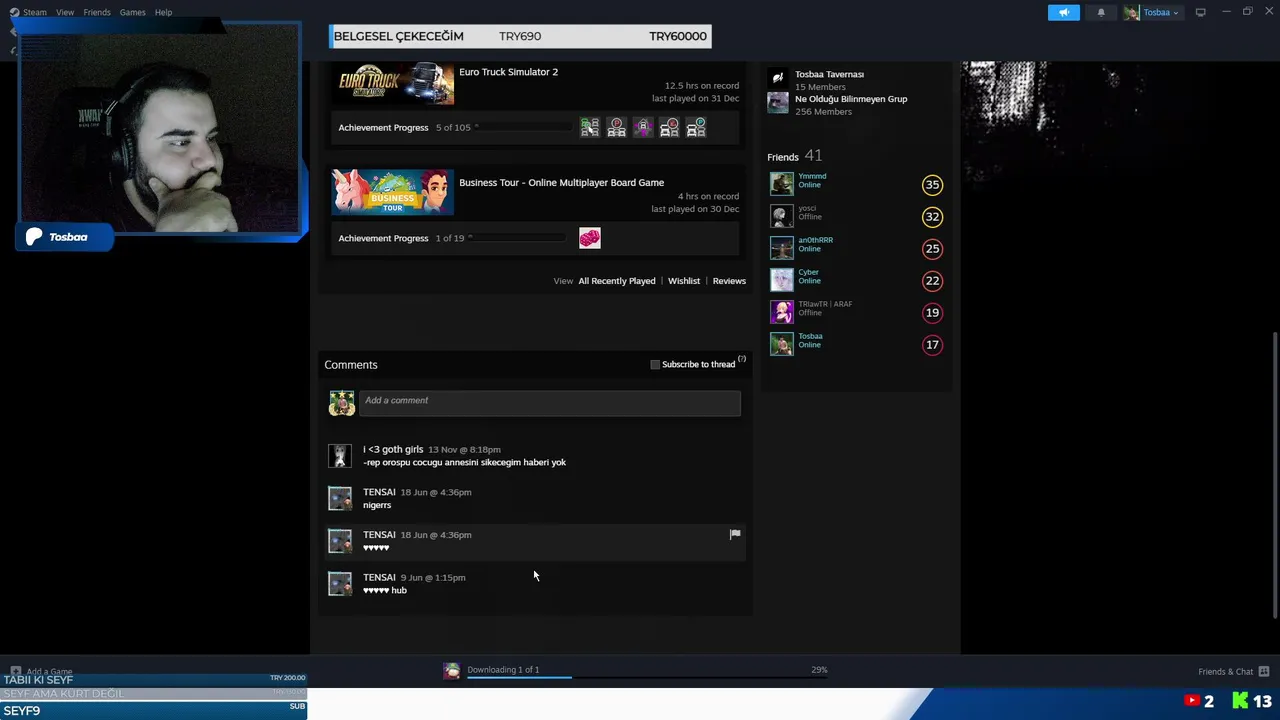This screenshot has height=720, width=1280.
Task: Click the downloading game icon
Action: coord(452,671)
